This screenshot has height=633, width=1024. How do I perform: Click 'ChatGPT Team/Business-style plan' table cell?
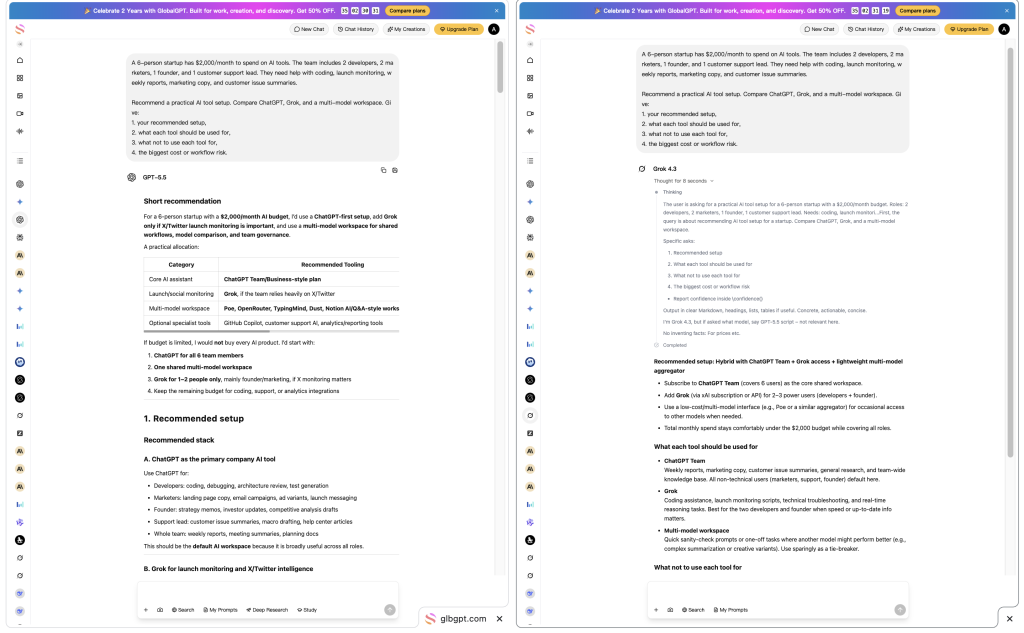pyautogui.click(x=309, y=279)
